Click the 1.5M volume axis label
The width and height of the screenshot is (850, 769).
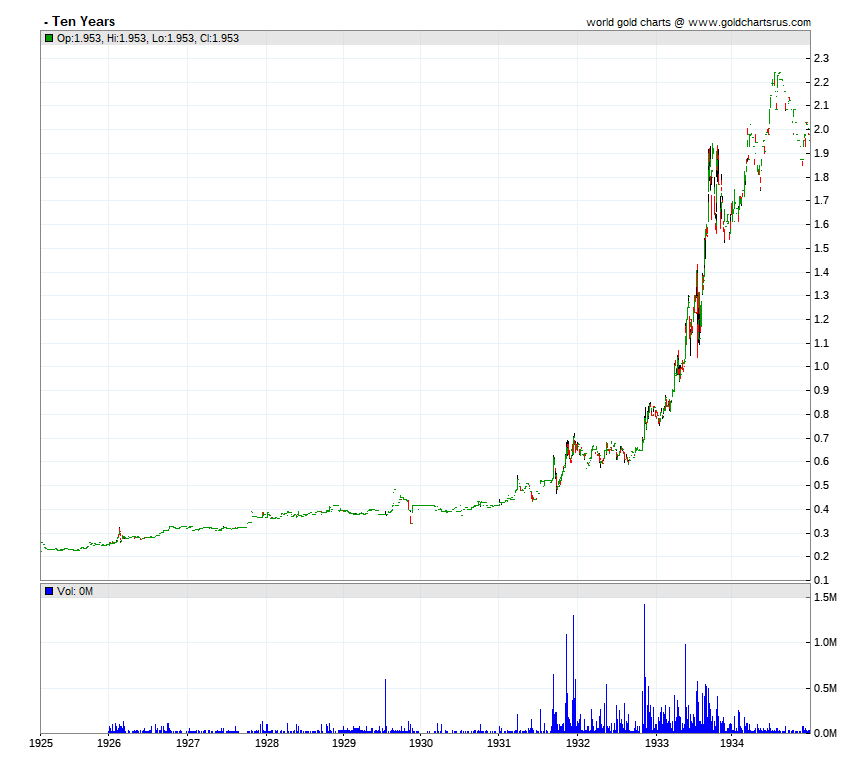point(825,597)
